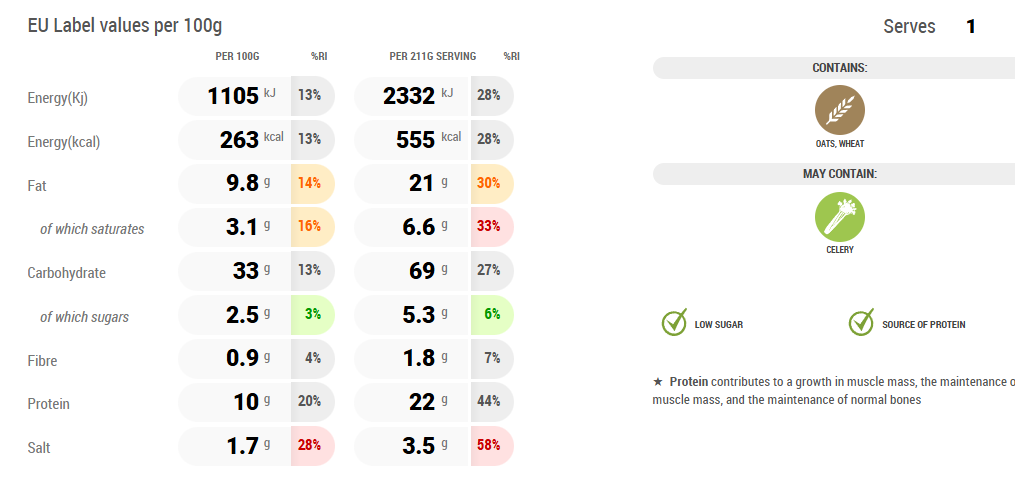Click the red 58% salt serving badge
This screenshot has height=499, width=1023.
pyautogui.click(x=489, y=446)
